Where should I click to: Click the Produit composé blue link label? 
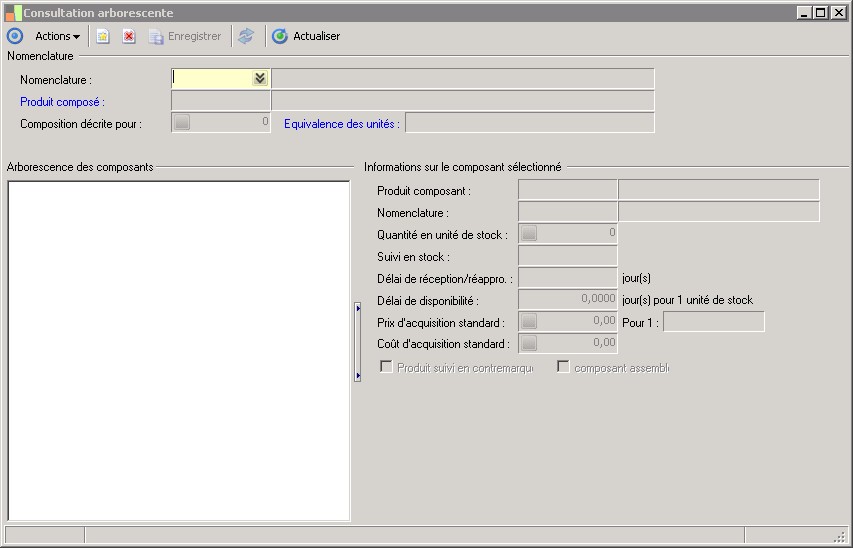tap(62, 102)
